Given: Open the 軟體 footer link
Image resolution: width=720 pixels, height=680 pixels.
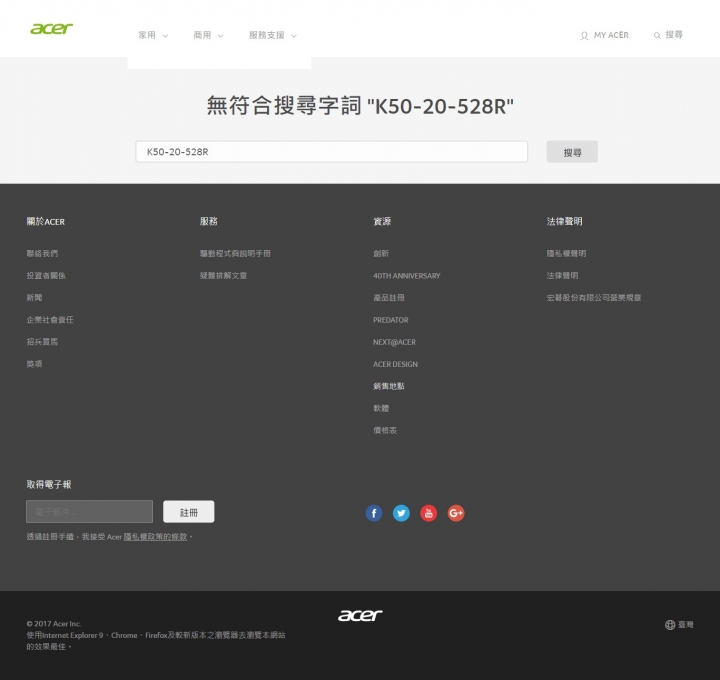Looking at the screenshot, I should [x=381, y=408].
